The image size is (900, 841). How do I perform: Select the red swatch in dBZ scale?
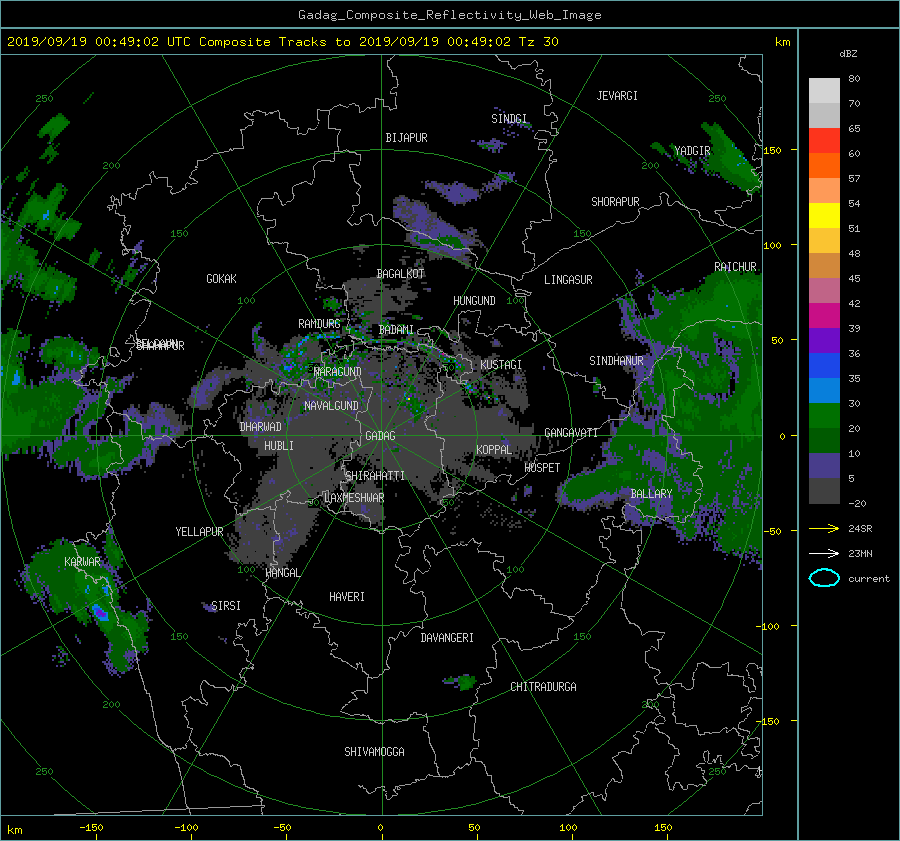[x=824, y=140]
